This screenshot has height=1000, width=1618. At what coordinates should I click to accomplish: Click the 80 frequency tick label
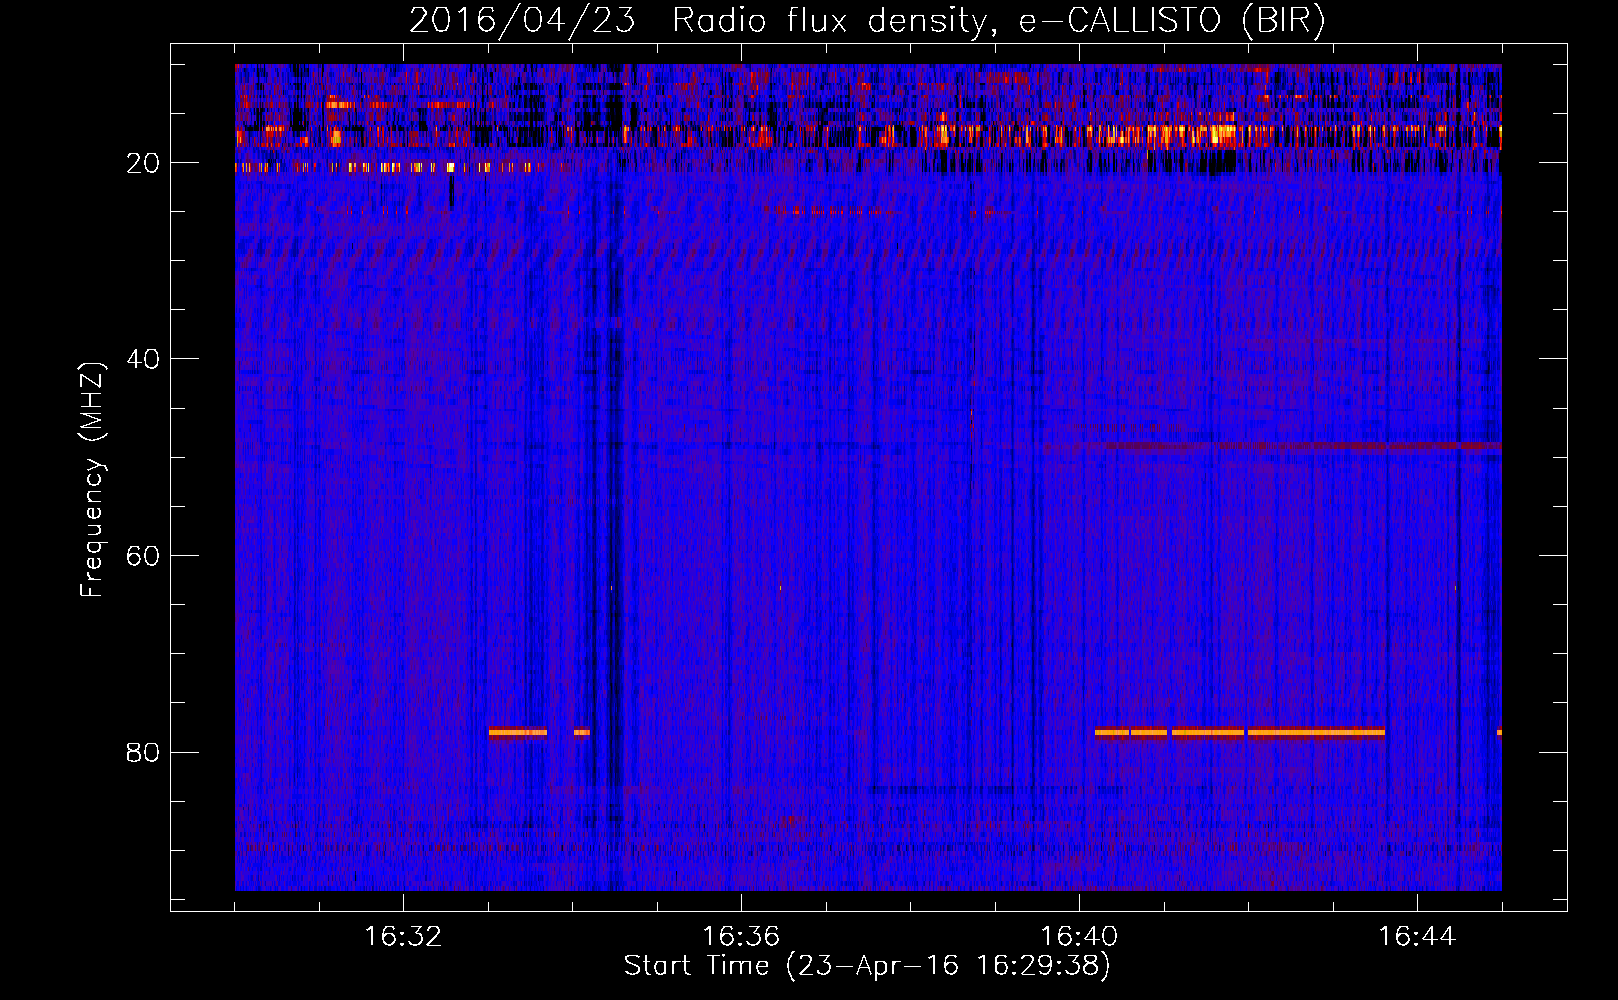coord(143,752)
